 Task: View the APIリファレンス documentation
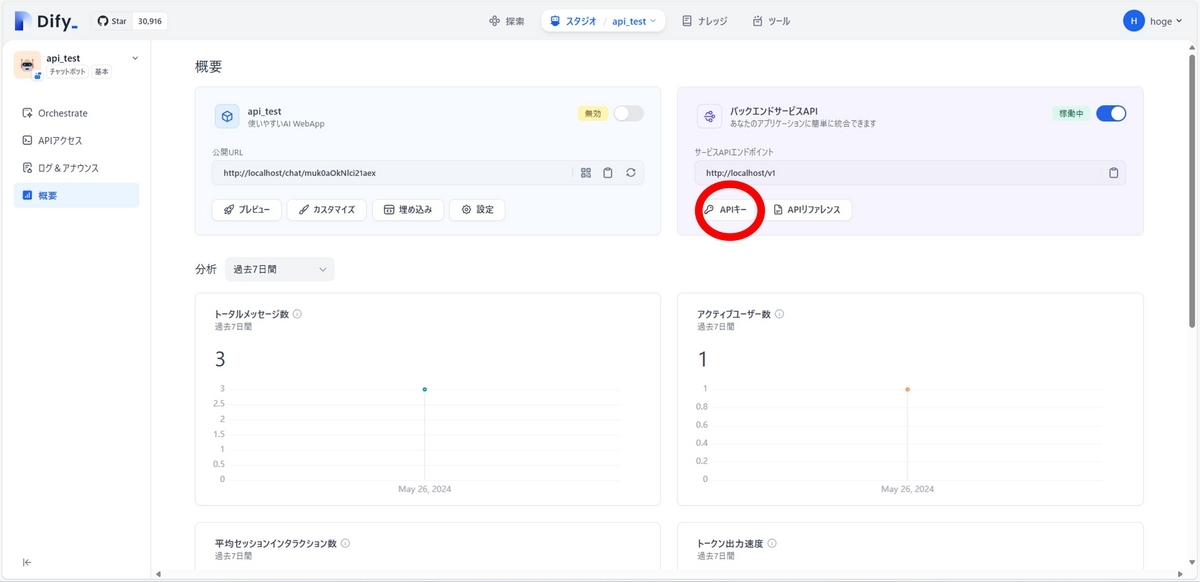(810, 210)
